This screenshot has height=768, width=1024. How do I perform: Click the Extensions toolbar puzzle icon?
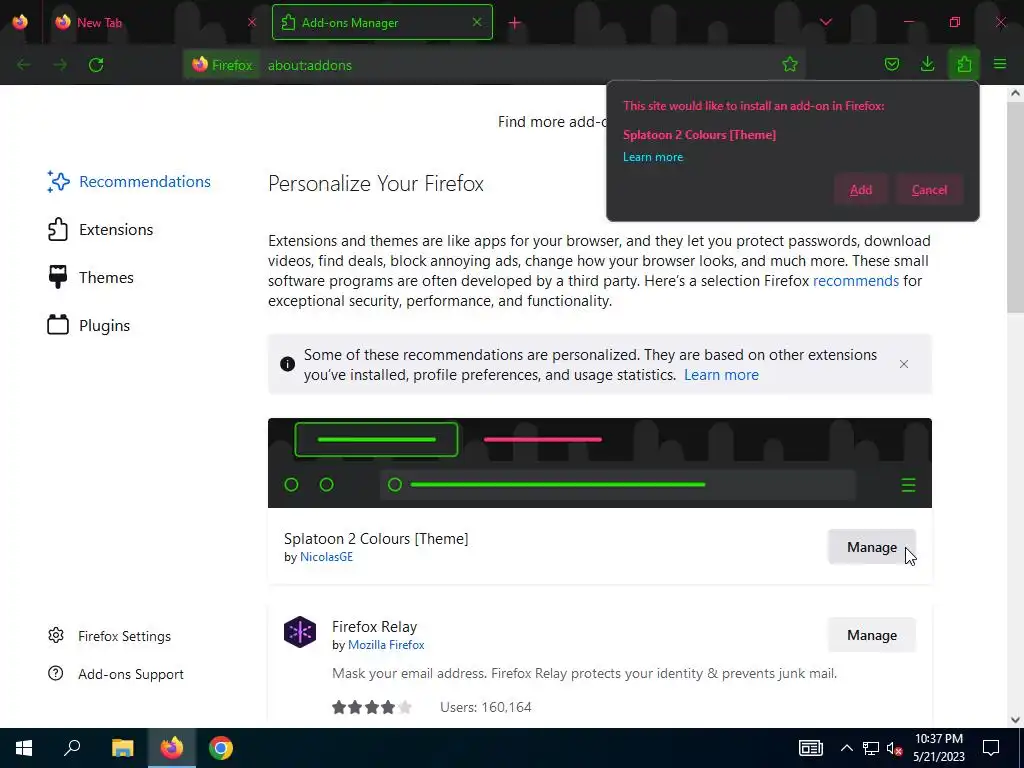coord(964,64)
